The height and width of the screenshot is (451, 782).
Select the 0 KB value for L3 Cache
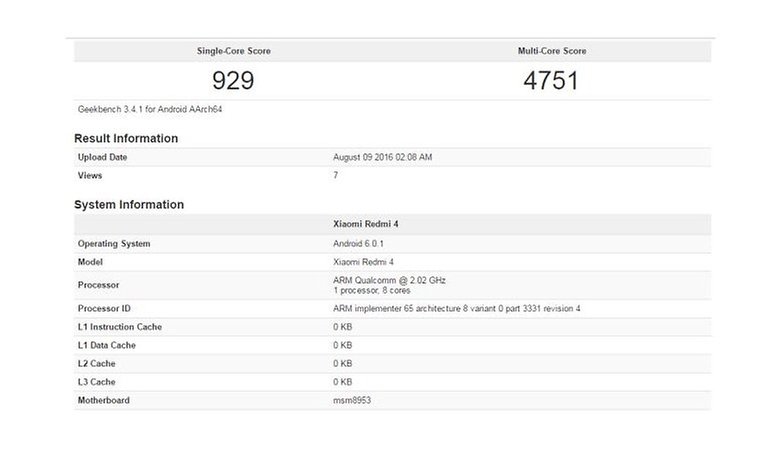pos(343,382)
